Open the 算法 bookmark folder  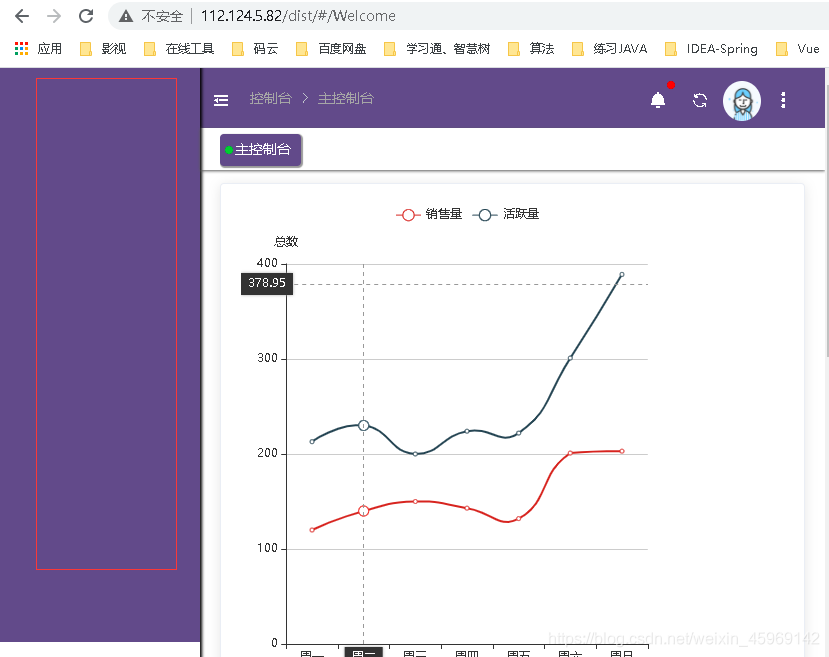(531, 49)
